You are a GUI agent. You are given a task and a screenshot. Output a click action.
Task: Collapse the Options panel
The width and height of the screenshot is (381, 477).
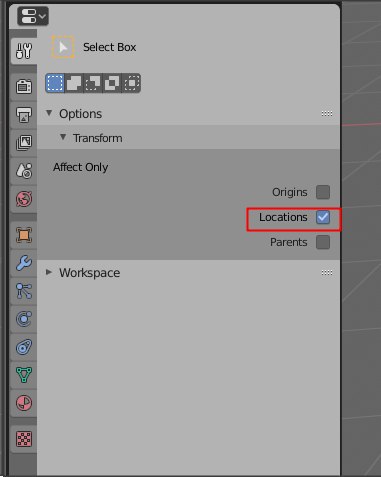tap(49, 113)
